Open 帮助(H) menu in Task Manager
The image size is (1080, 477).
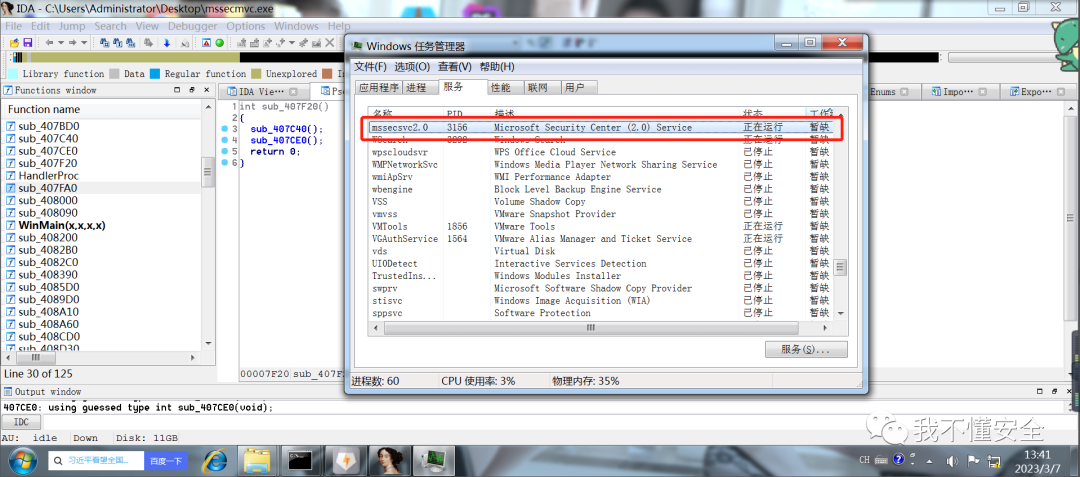[497, 67]
